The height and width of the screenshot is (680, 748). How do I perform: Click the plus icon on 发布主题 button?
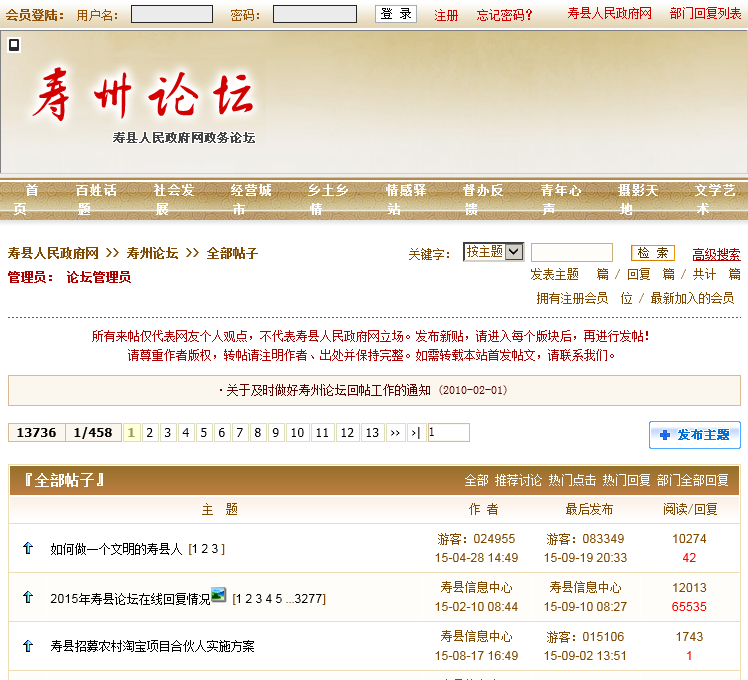pyautogui.click(x=665, y=435)
